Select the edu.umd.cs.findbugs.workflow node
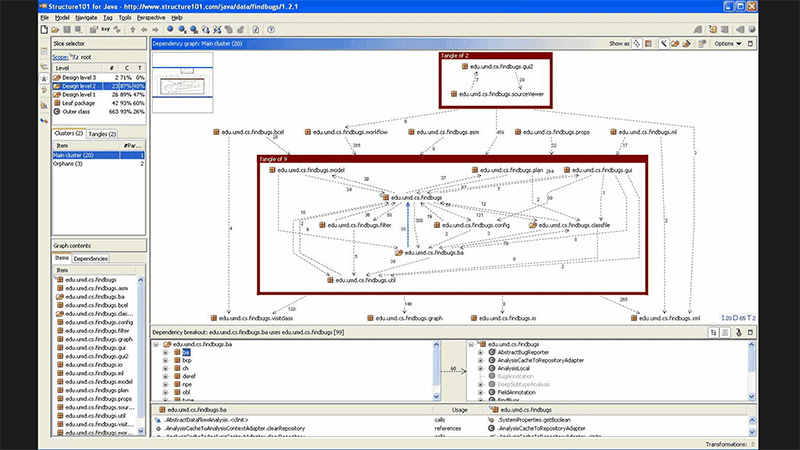 (346, 132)
